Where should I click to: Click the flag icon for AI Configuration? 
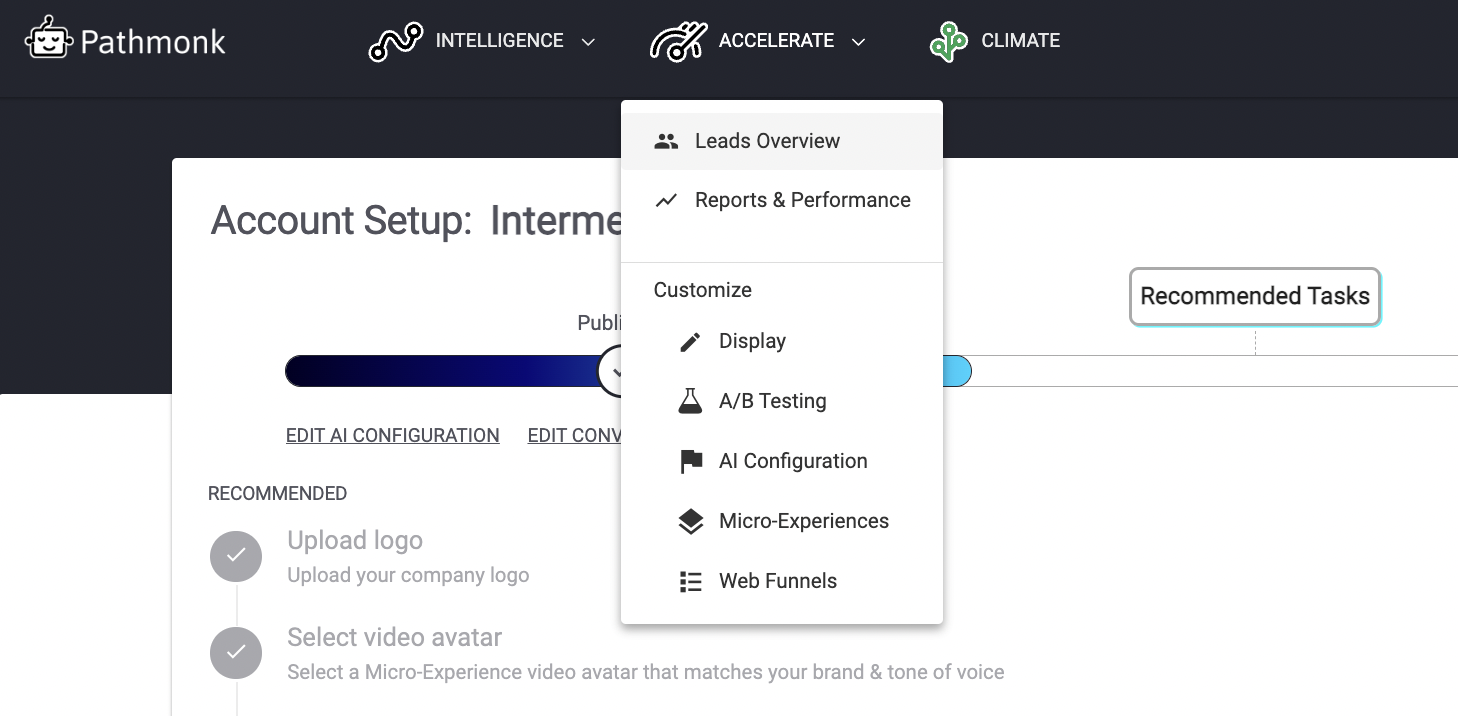690,462
